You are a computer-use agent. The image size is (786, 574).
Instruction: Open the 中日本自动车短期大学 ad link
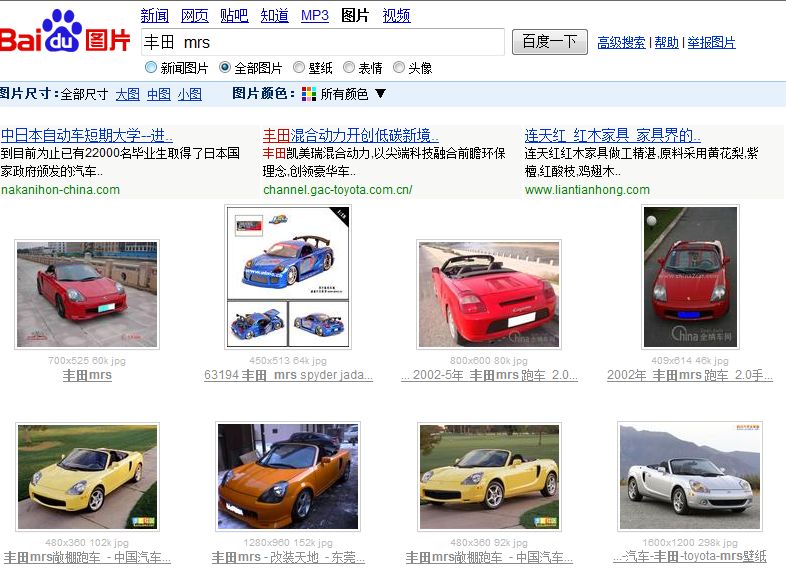(87, 135)
